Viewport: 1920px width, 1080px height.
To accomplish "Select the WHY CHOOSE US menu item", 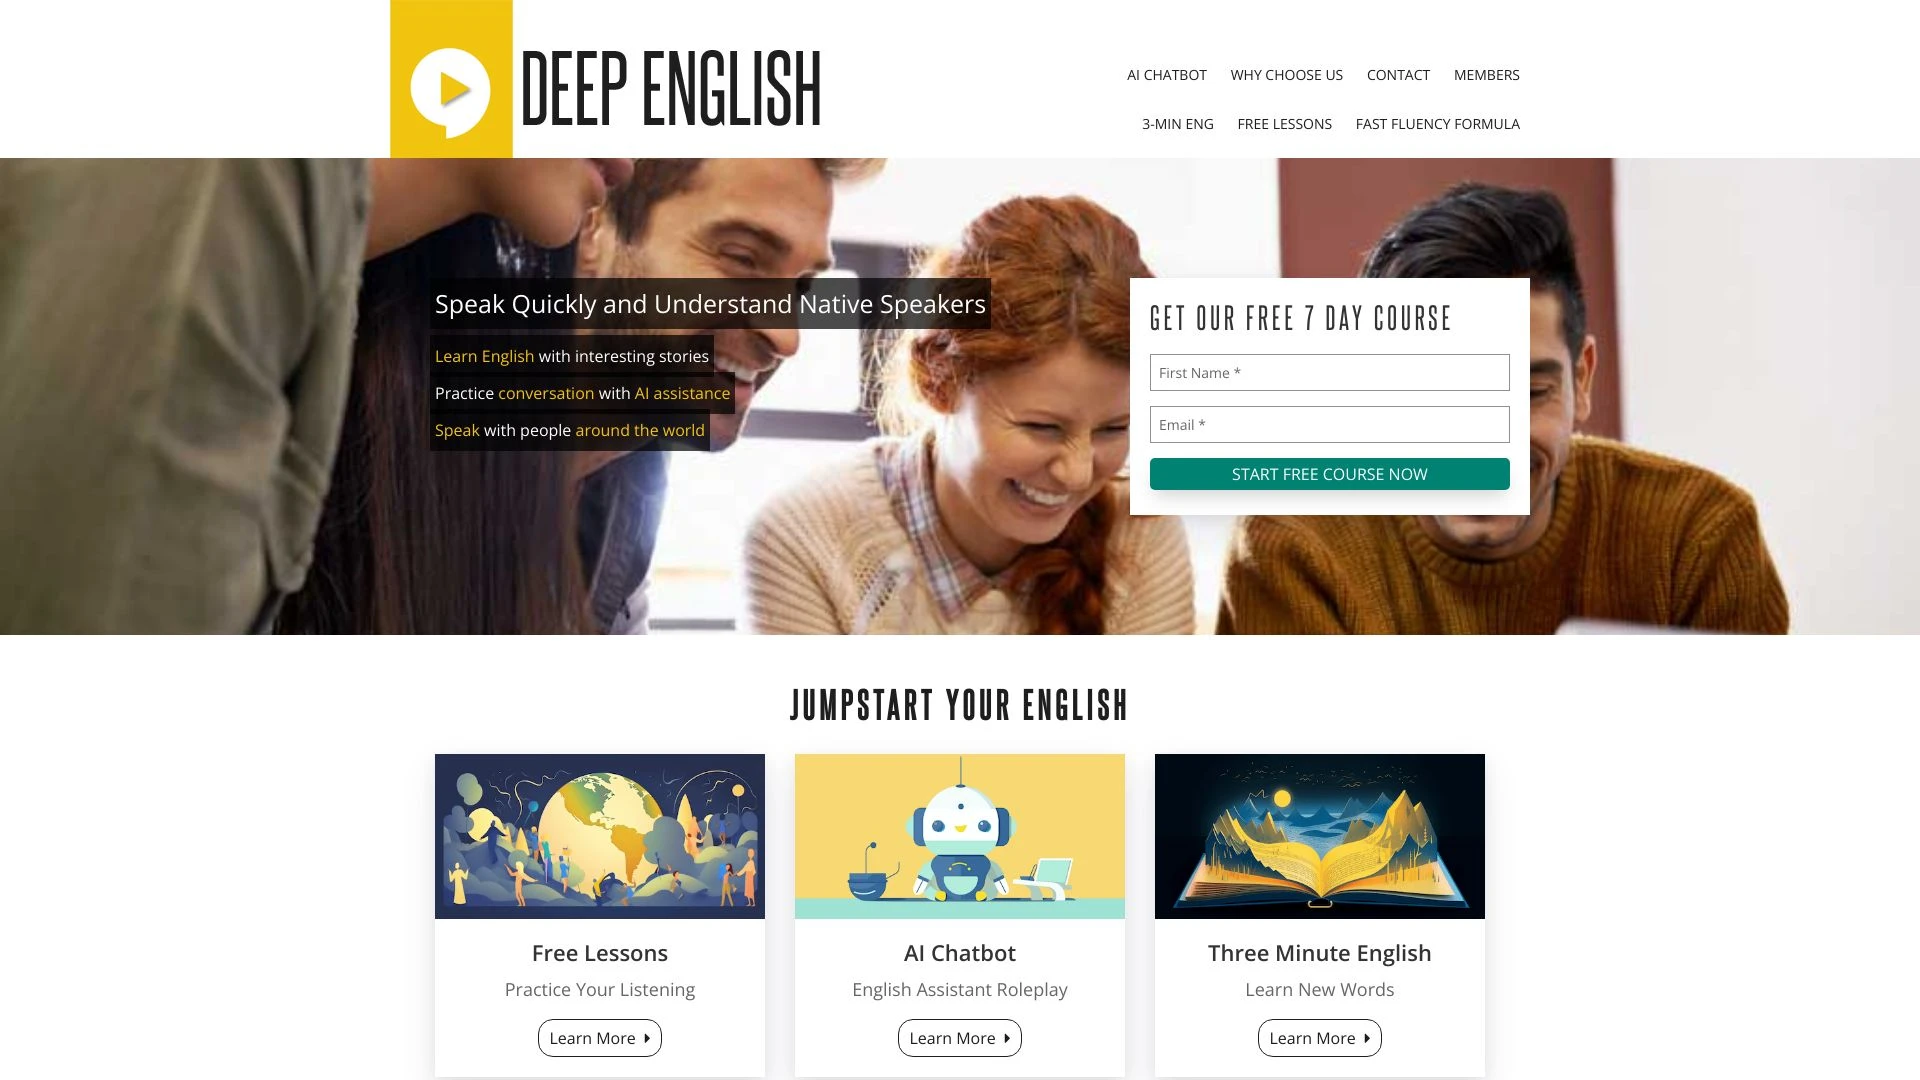I will click(1286, 75).
